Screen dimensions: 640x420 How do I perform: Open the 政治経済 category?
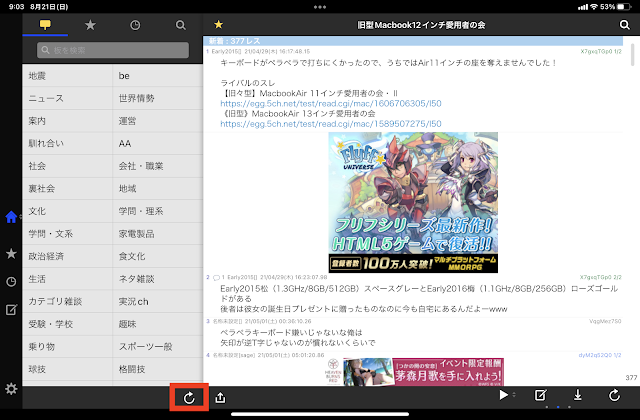[67, 256]
